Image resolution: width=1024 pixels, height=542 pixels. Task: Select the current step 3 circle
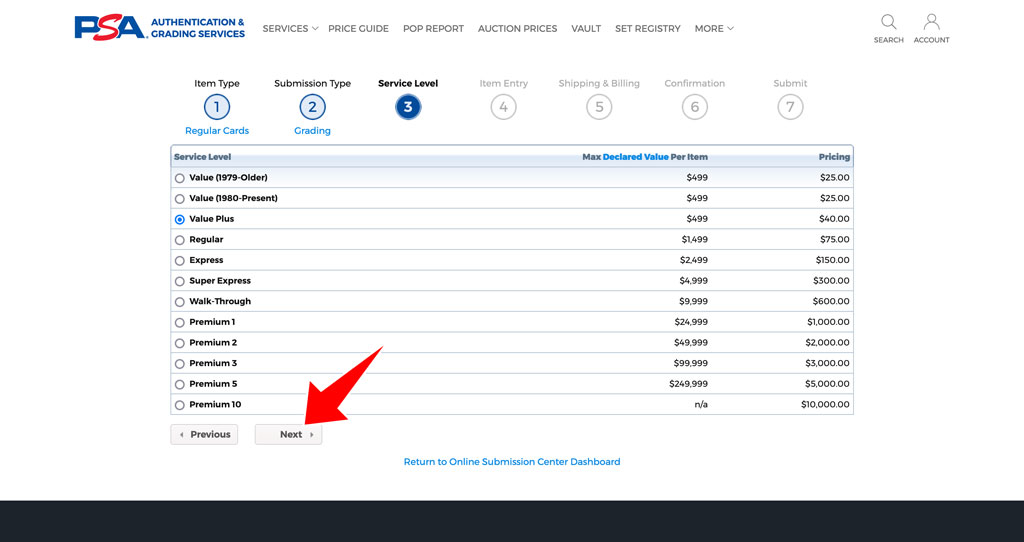pyautogui.click(x=408, y=107)
